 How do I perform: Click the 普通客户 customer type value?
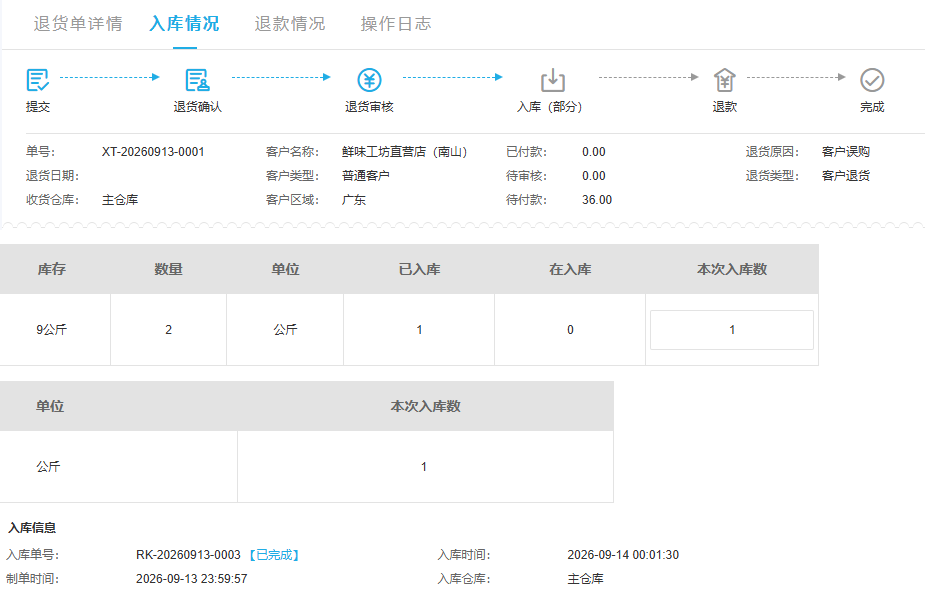click(x=365, y=176)
